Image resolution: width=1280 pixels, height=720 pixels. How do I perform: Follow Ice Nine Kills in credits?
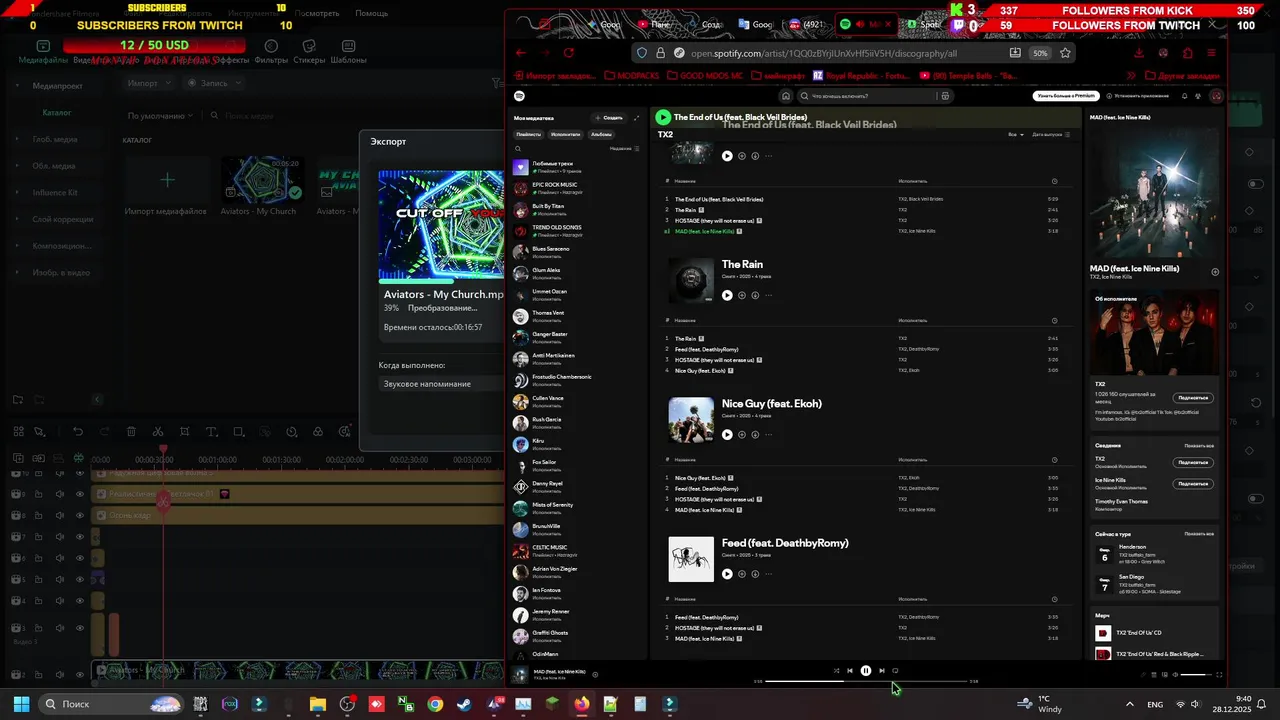click(1193, 484)
